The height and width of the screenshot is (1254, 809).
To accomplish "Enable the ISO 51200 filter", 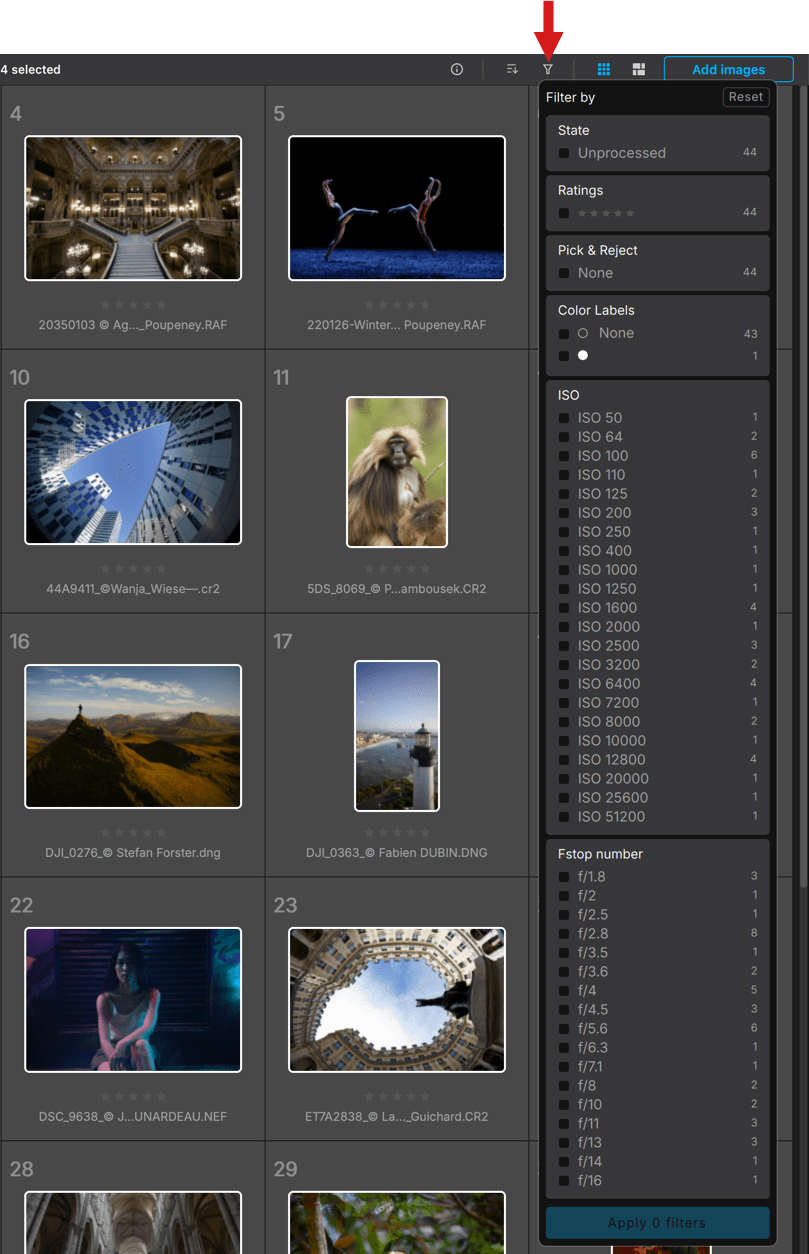I will coord(564,817).
